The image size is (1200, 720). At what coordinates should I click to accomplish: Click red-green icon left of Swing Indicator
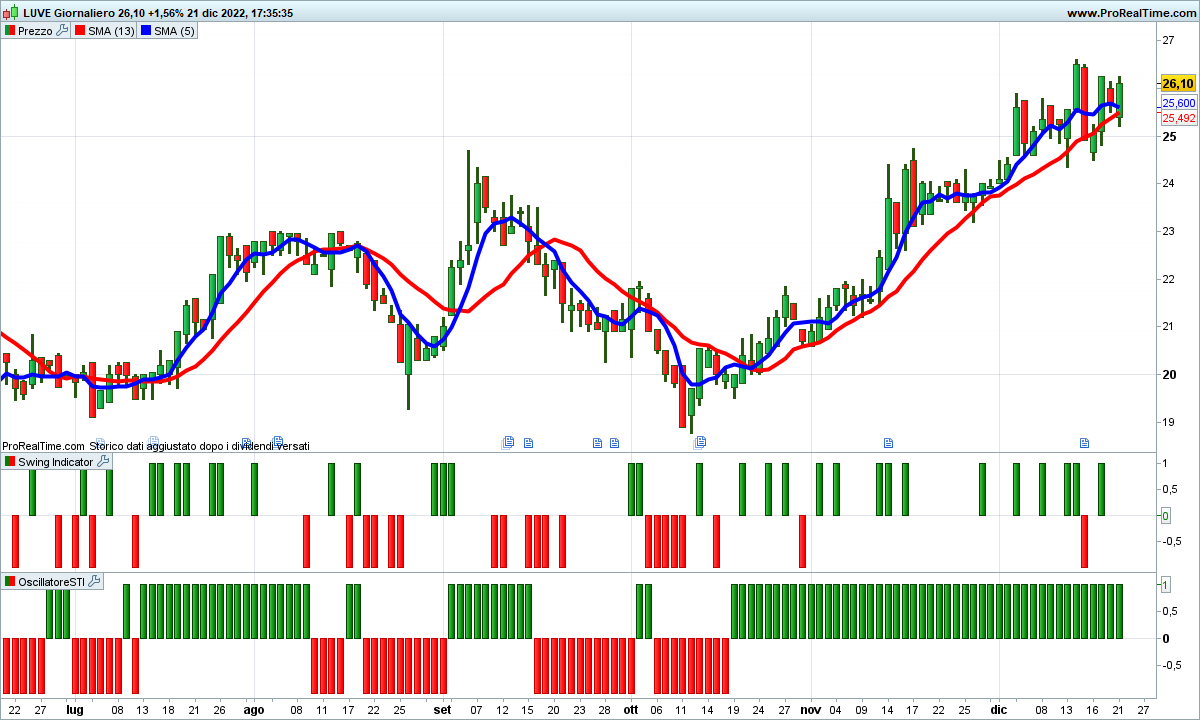coord(9,462)
